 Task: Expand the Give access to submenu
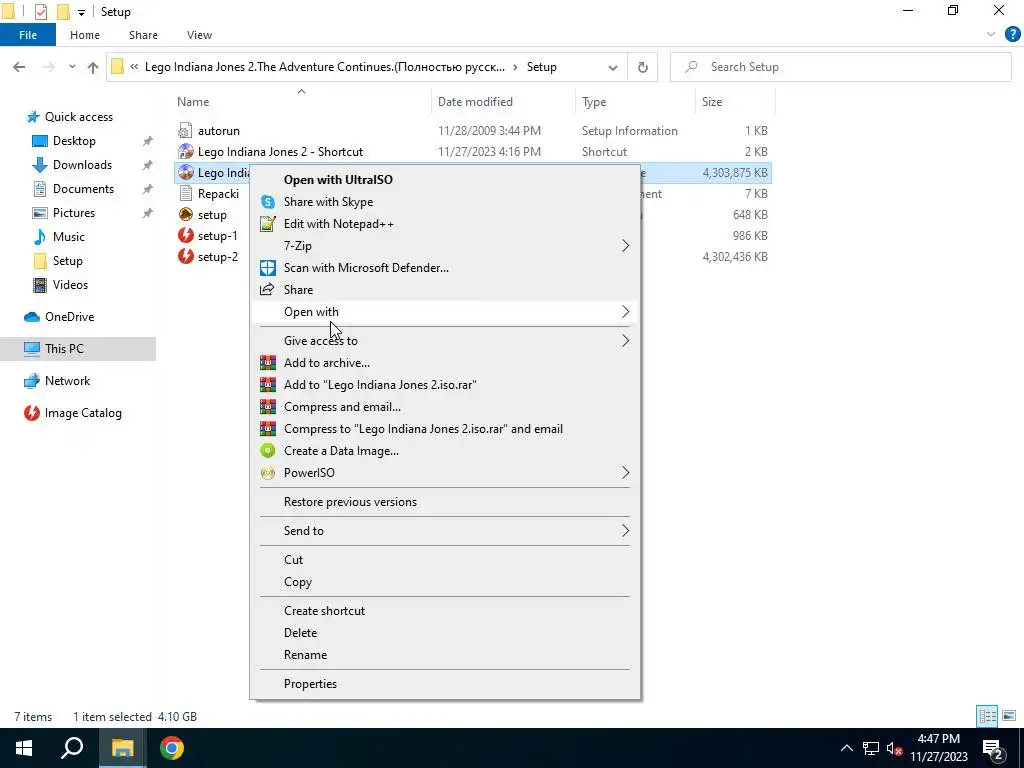(x=445, y=341)
